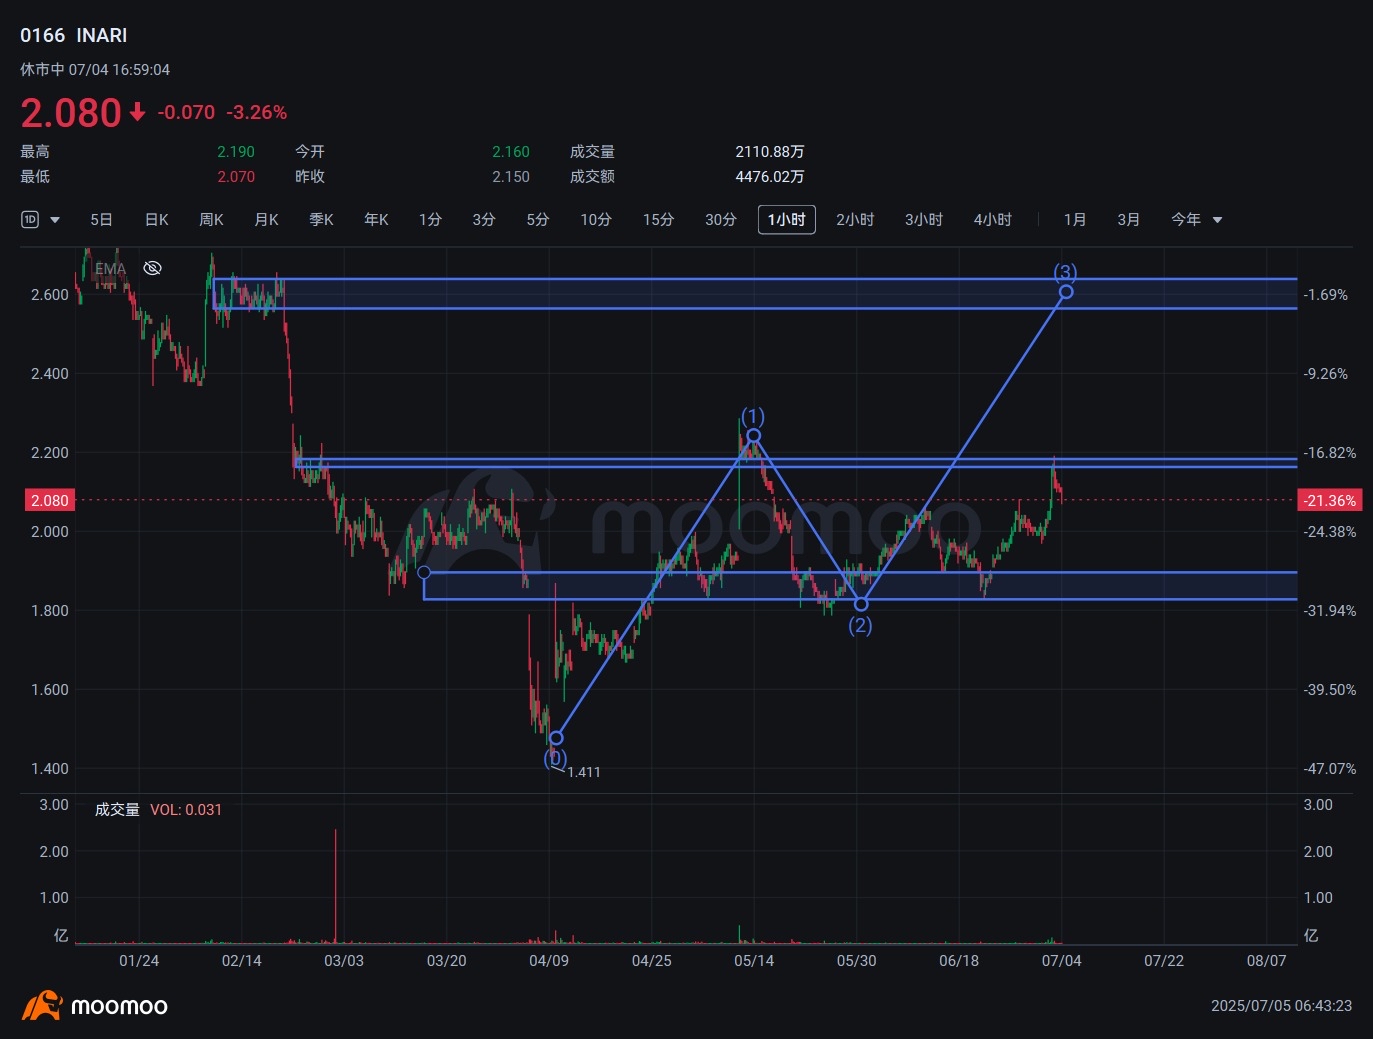Select the lower support zone circle handle
This screenshot has width=1373, height=1039.
(x=424, y=572)
